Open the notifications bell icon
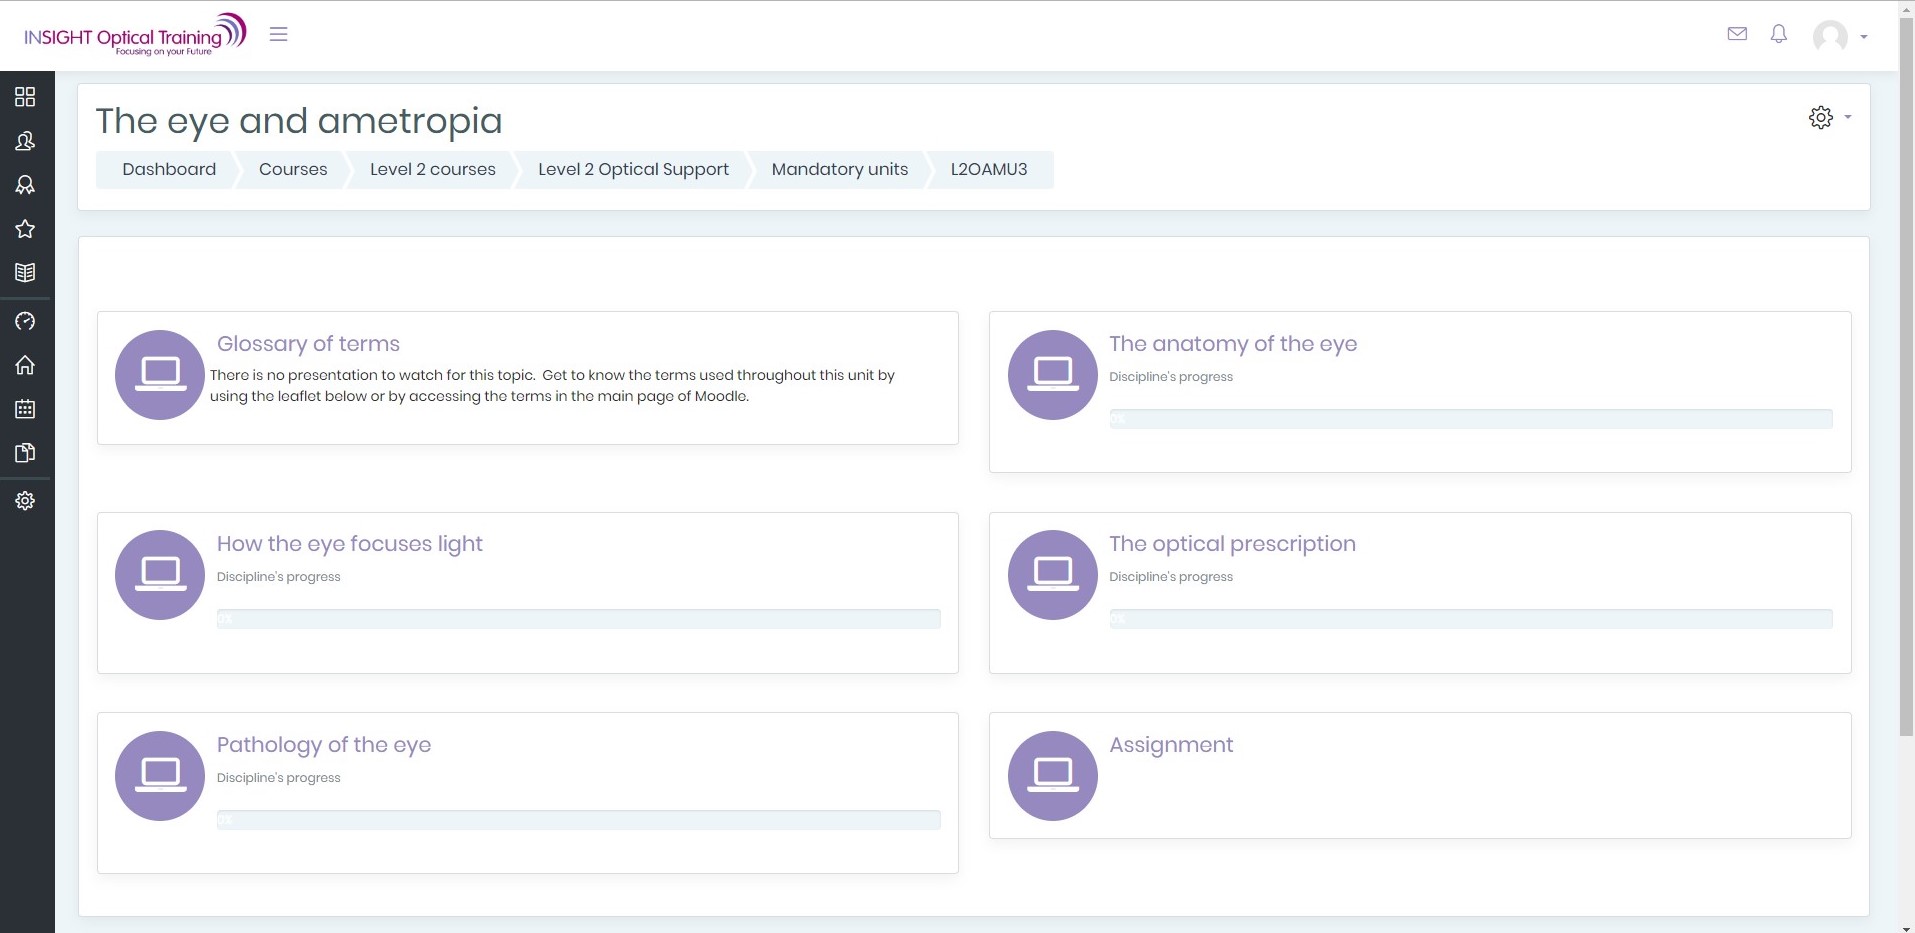 click(x=1778, y=34)
